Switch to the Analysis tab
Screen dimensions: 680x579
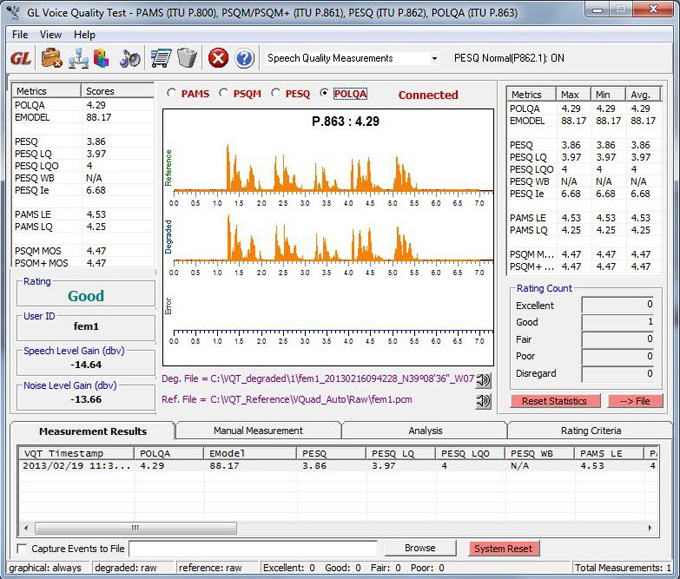point(425,431)
